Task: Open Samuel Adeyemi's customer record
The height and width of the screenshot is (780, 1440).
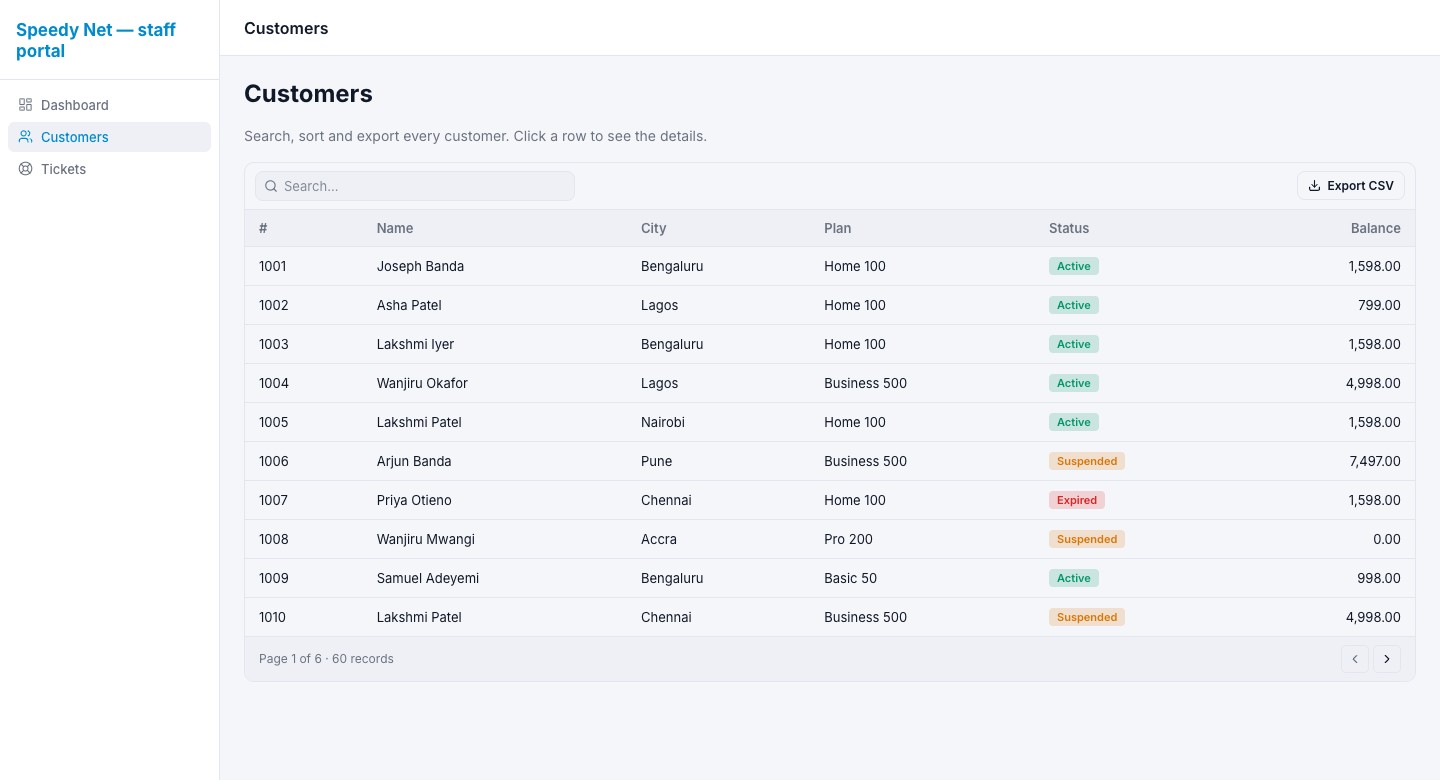Action: click(830, 578)
